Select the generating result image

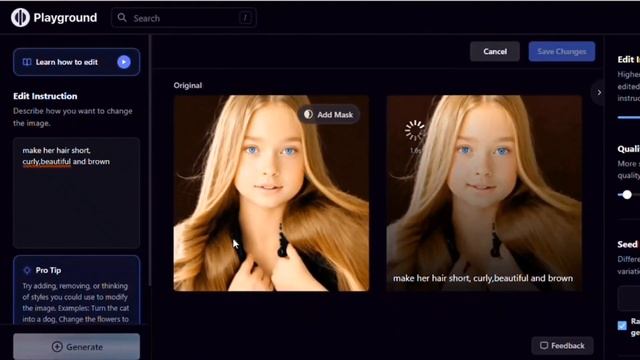coord(484,193)
